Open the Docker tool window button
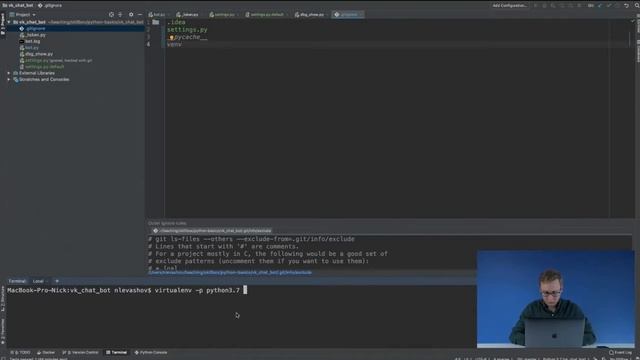Viewport: 640px width, 360px height. pos(46,353)
